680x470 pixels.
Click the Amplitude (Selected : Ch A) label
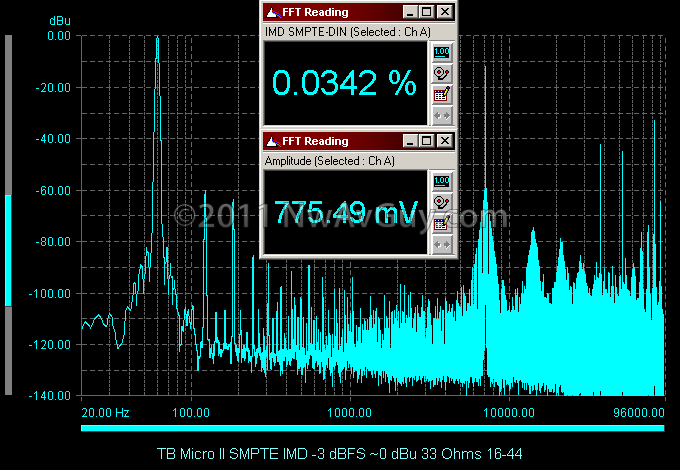330,161
